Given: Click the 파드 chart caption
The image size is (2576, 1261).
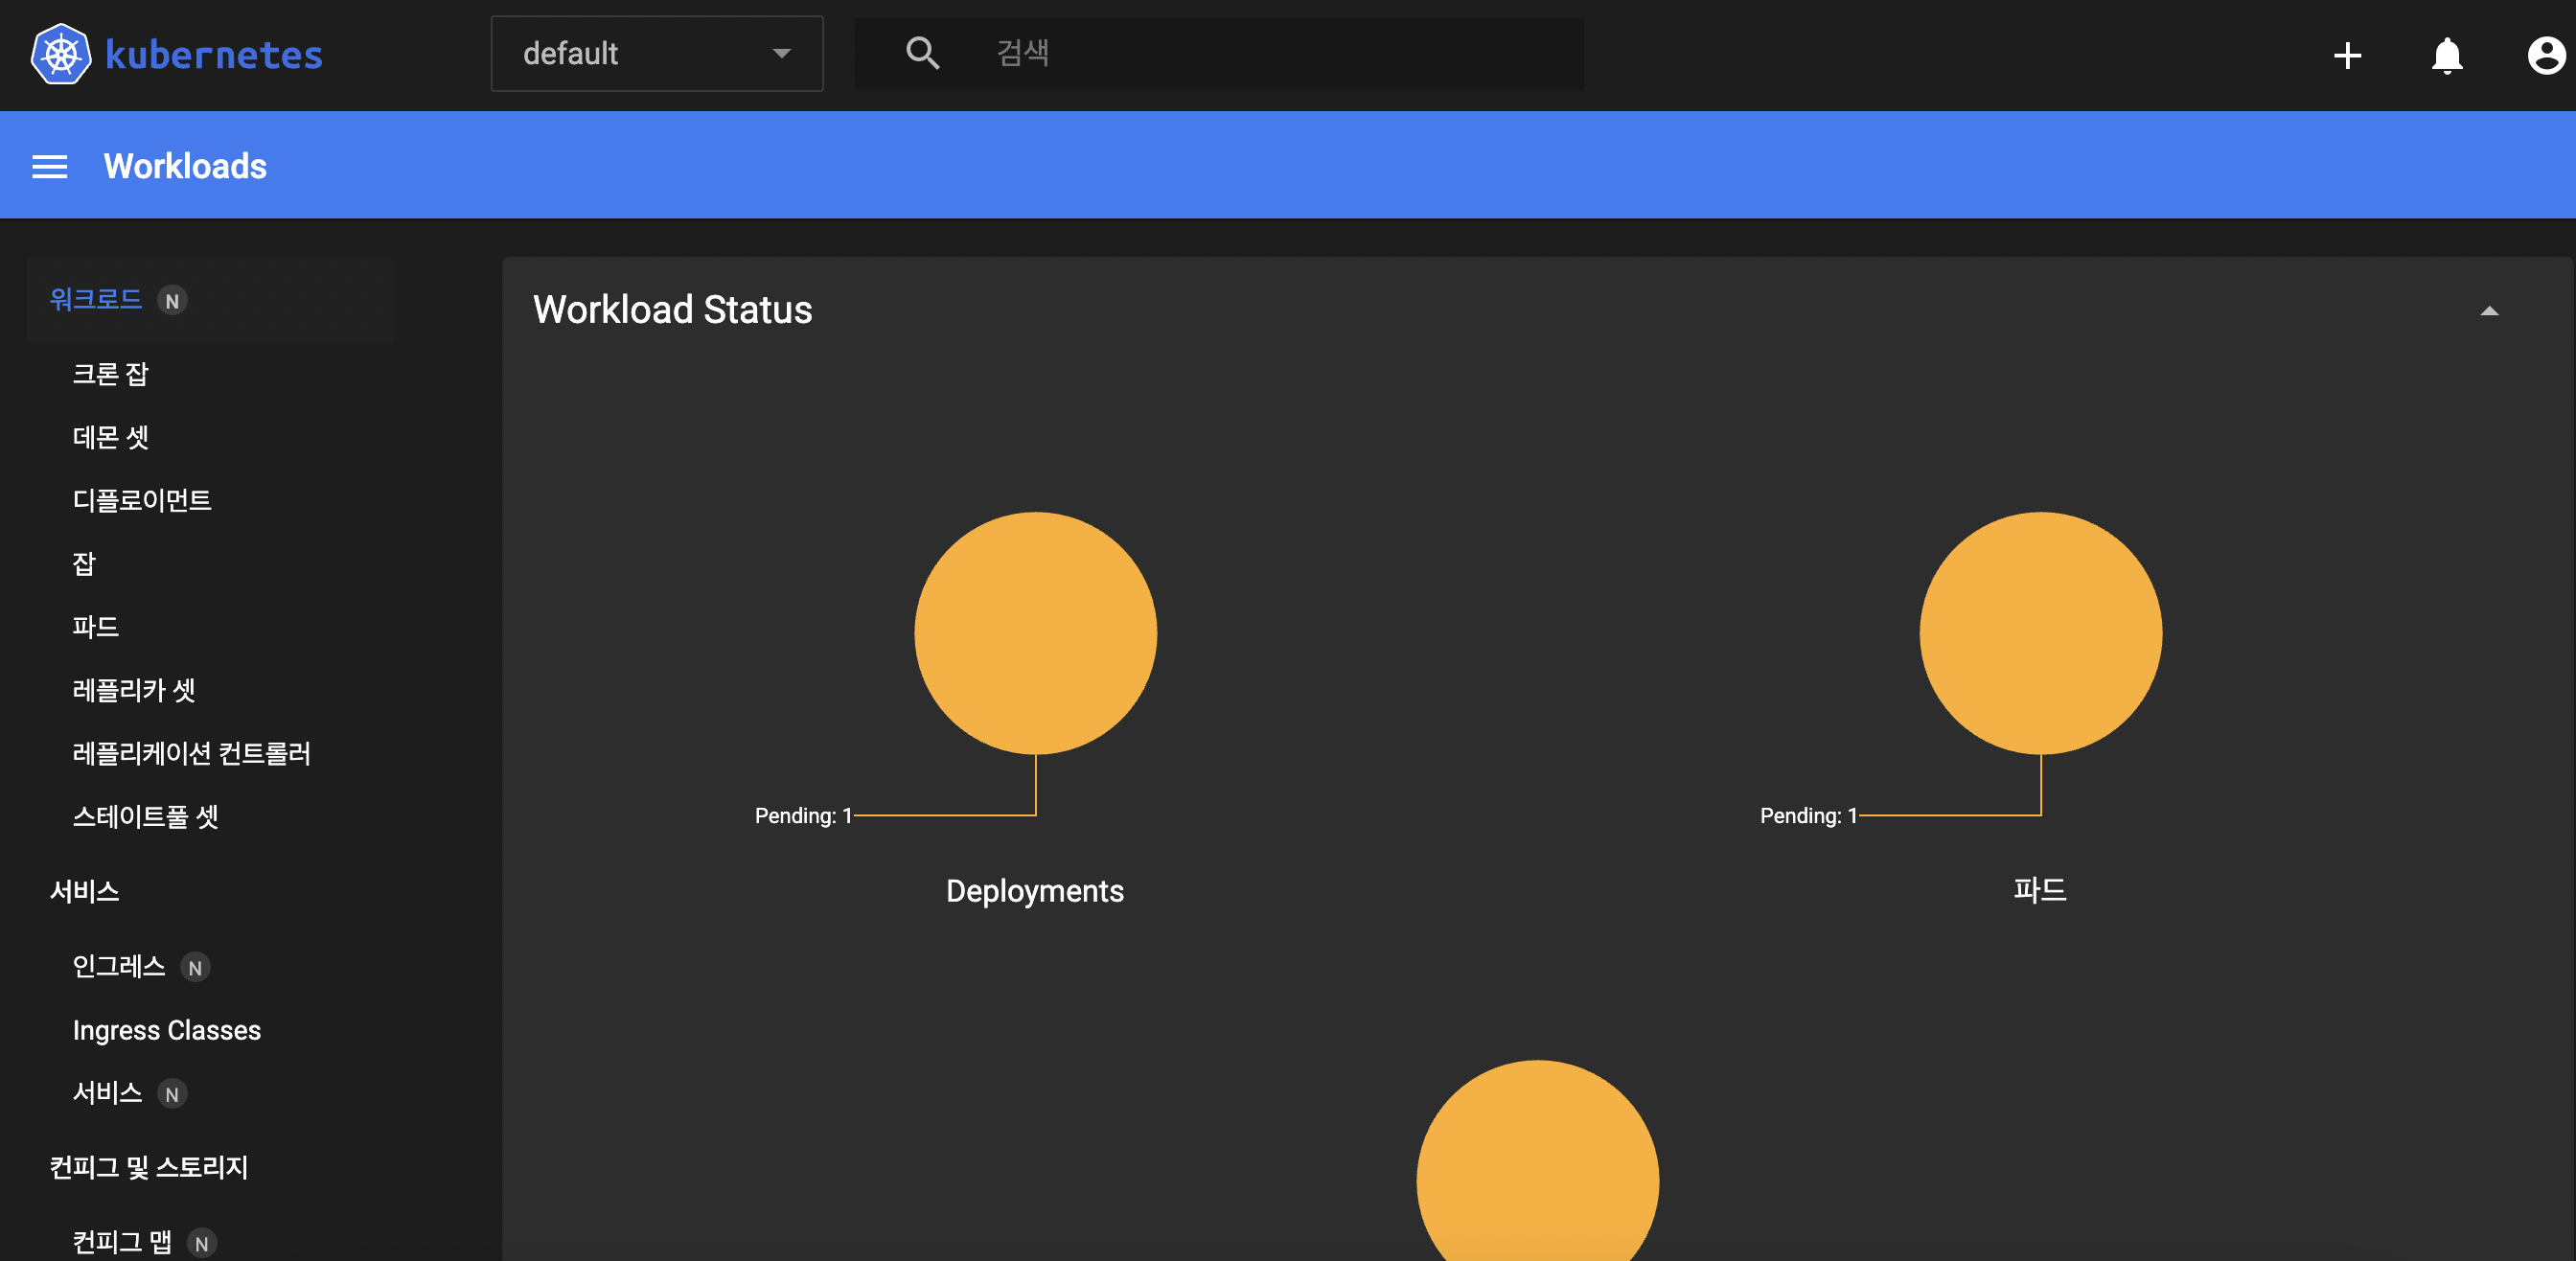Looking at the screenshot, I should coord(2040,890).
